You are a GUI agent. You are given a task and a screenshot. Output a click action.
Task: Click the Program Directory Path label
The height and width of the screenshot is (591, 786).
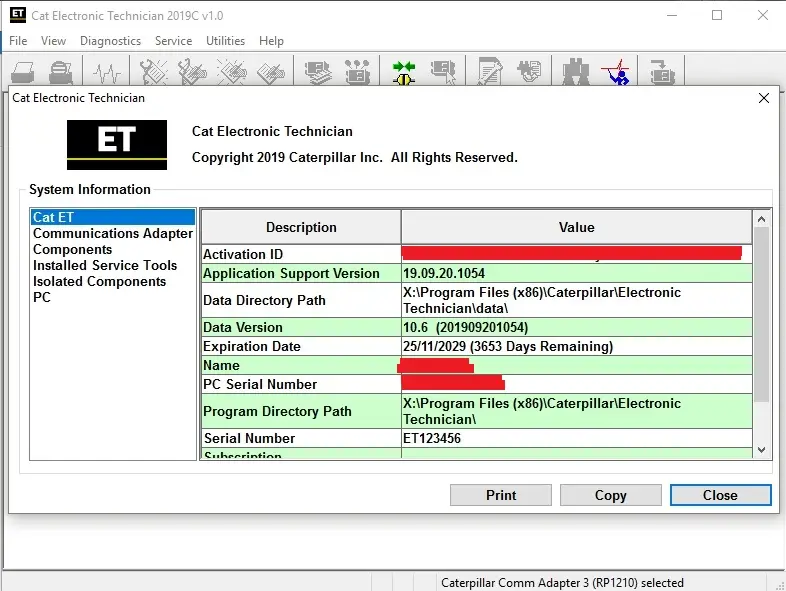point(277,411)
